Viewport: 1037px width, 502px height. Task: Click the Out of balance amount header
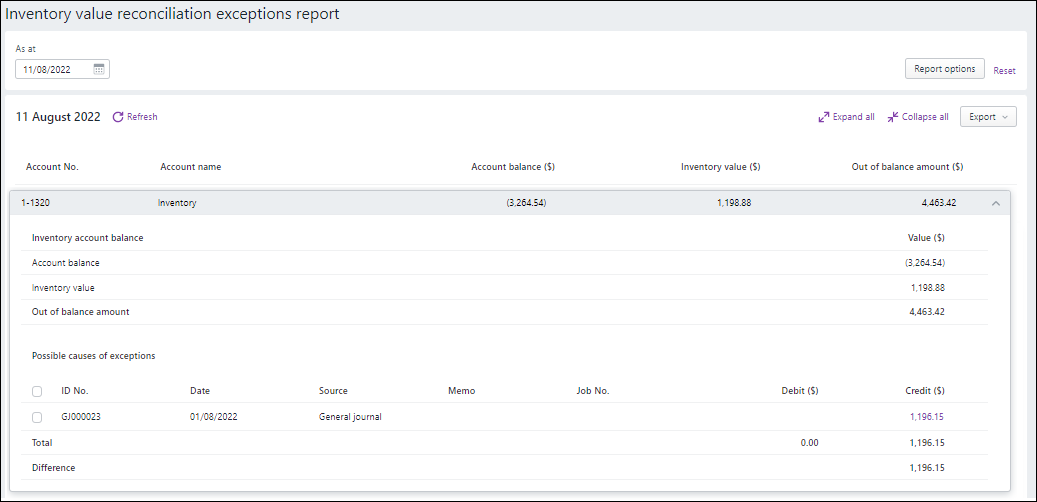tap(907, 167)
